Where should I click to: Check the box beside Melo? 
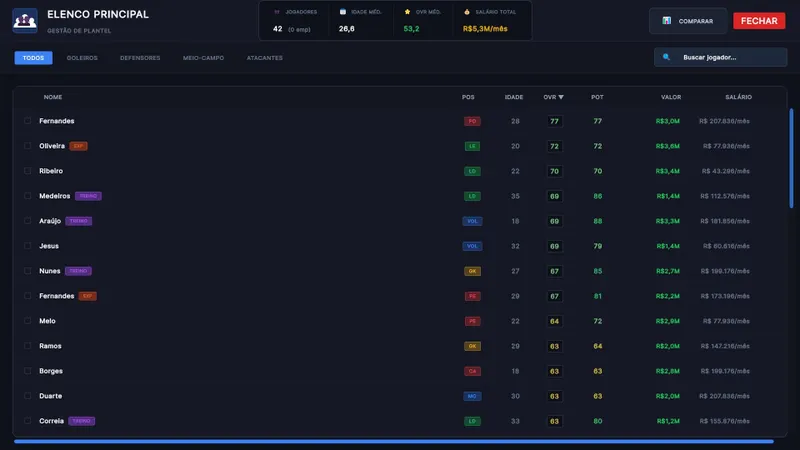click(x=28, y=321)
